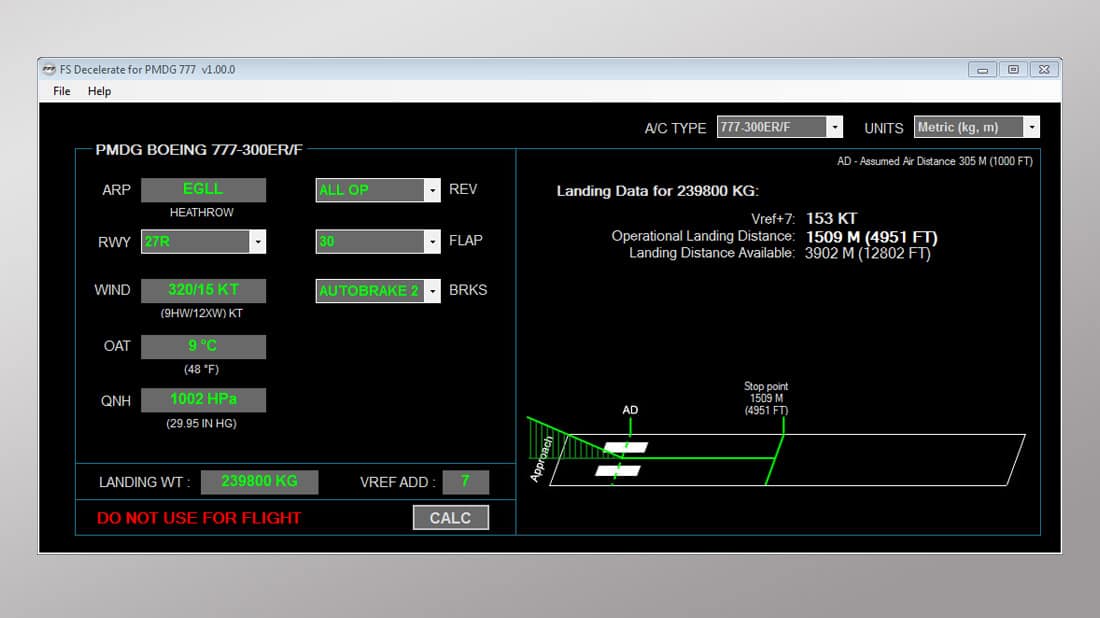Viewport: 1100px width, 618px height.
Task: Select the VREF ADD field
Action: coord(465,482)
